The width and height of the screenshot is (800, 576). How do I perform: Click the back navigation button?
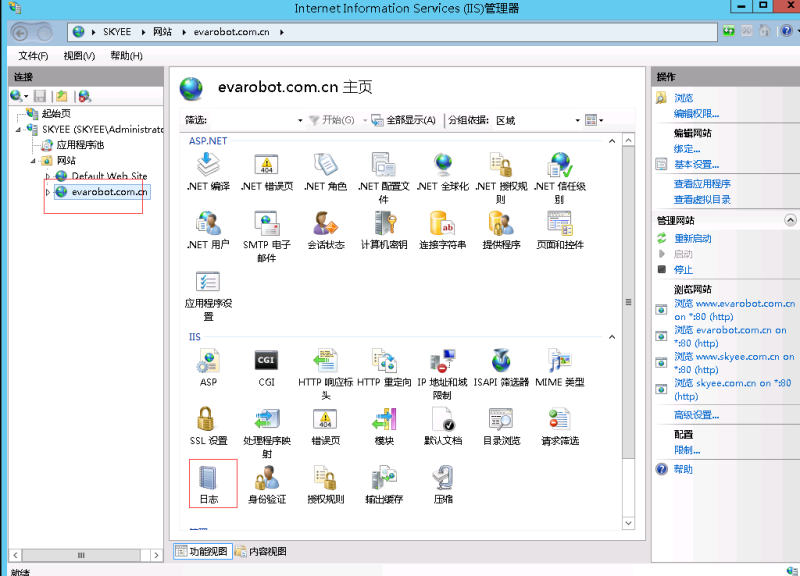tap(20, 33)
